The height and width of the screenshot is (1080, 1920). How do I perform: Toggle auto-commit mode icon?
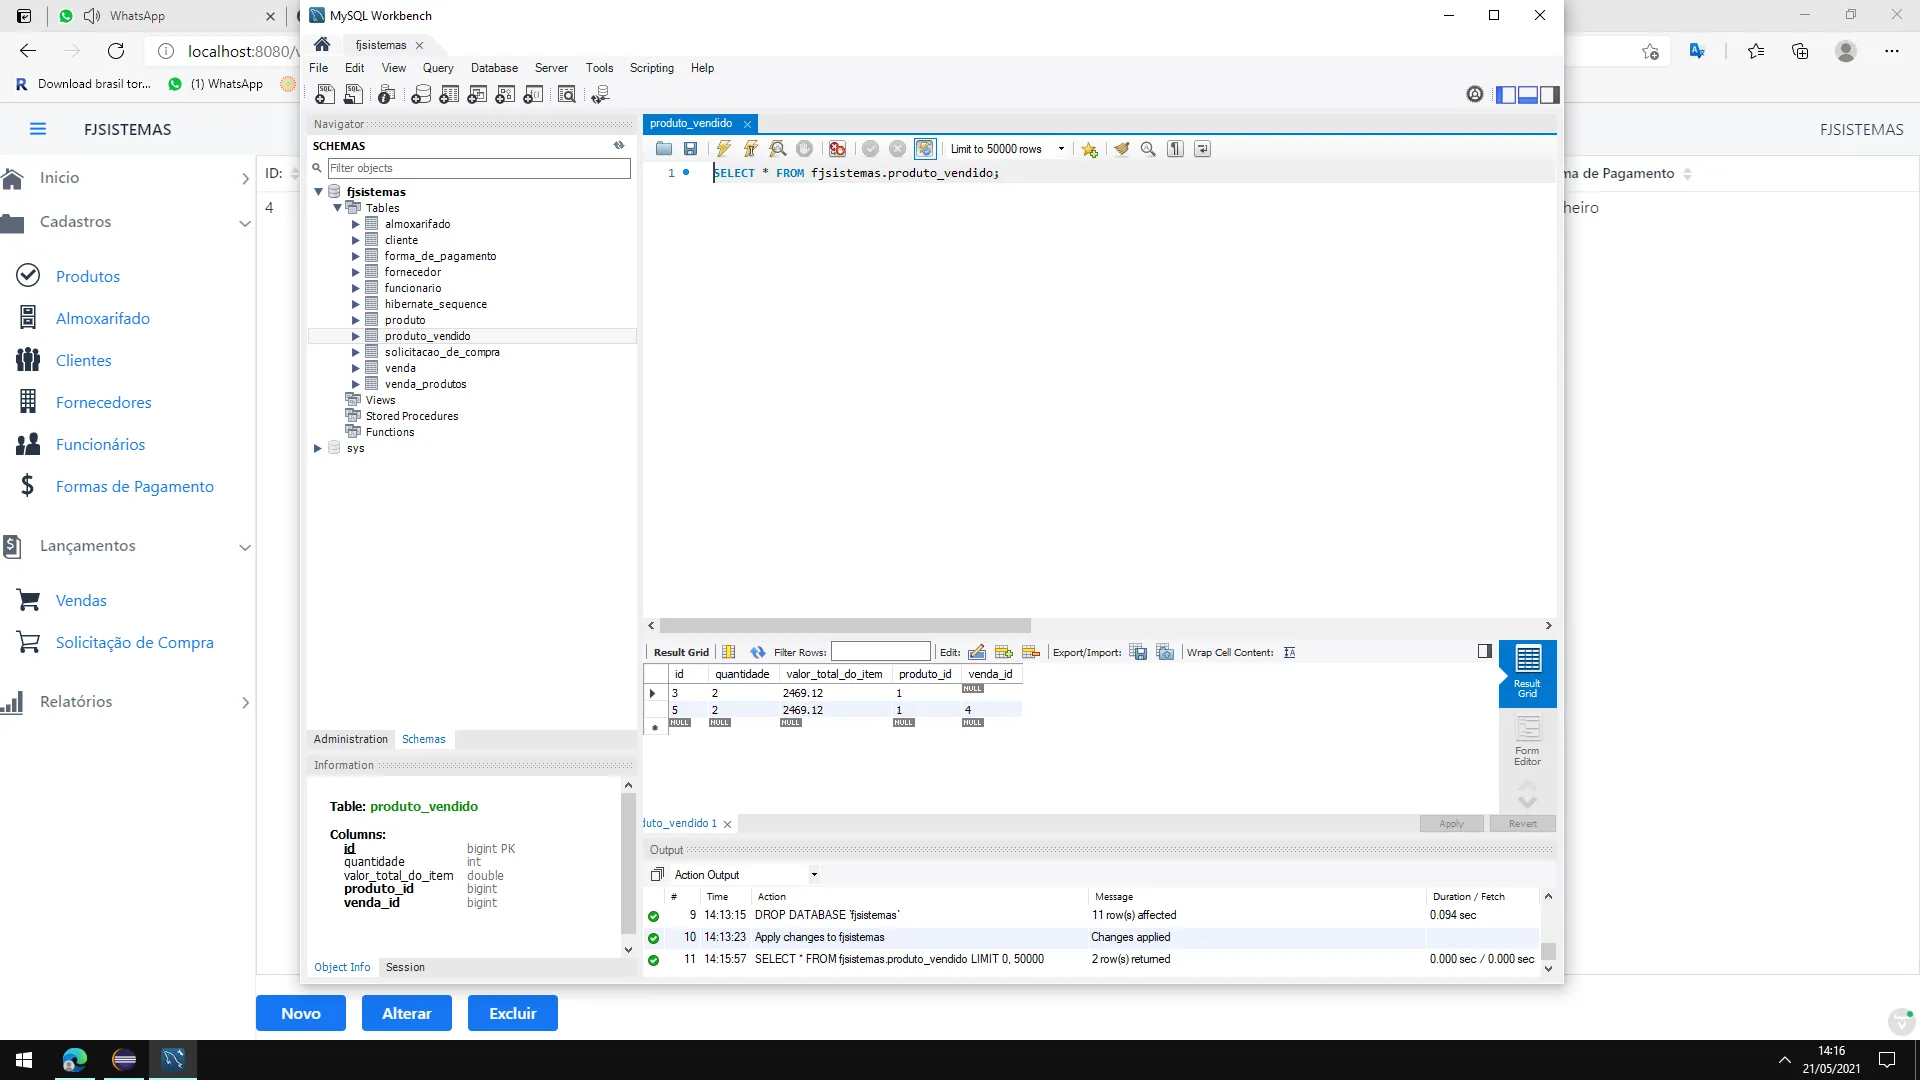click(925, 149)
